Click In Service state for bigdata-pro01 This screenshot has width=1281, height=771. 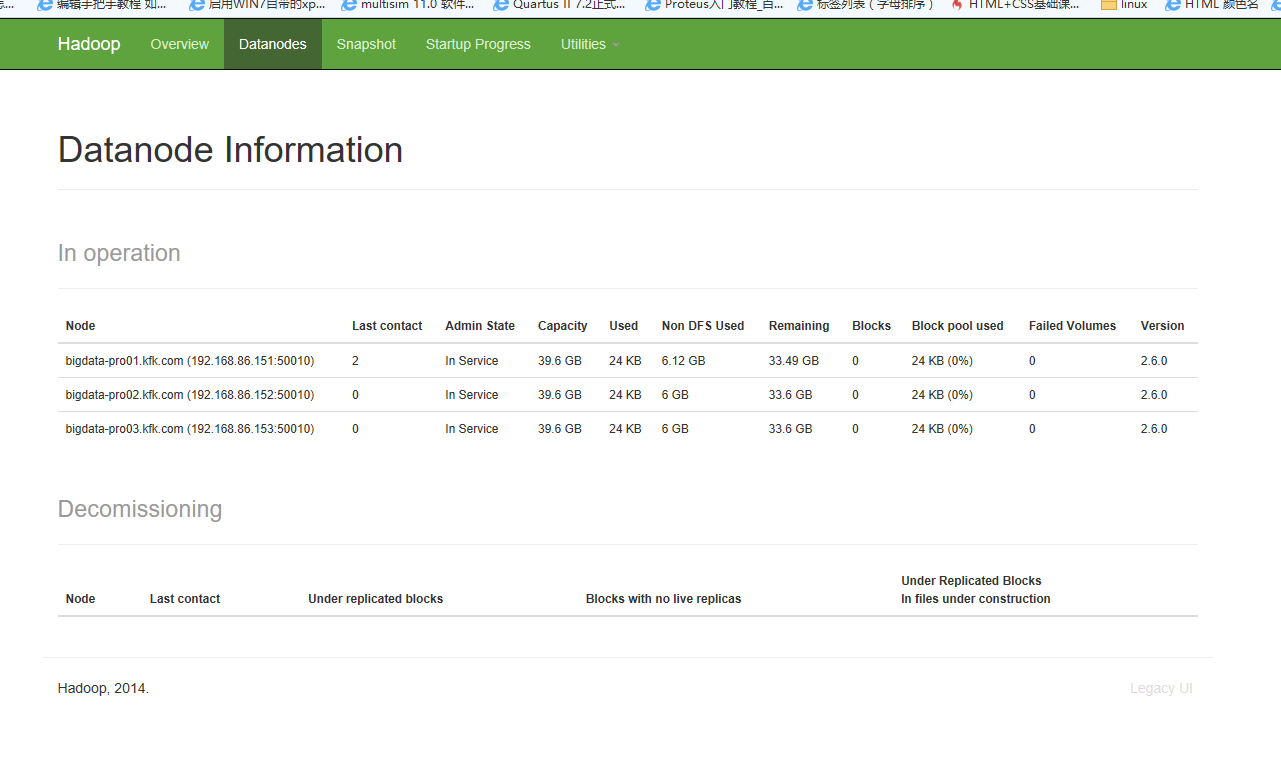pyautogui.click(x=472, y=361)
